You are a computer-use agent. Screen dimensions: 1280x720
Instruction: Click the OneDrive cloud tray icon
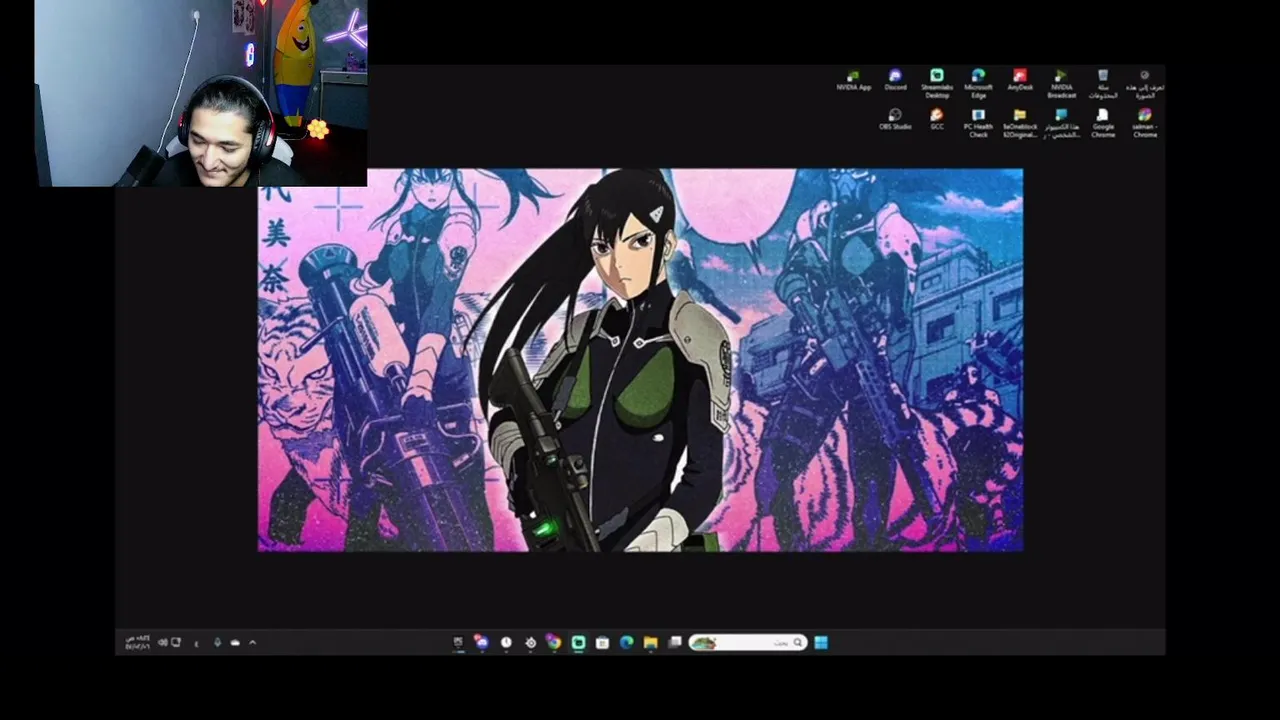pos(235,642)
